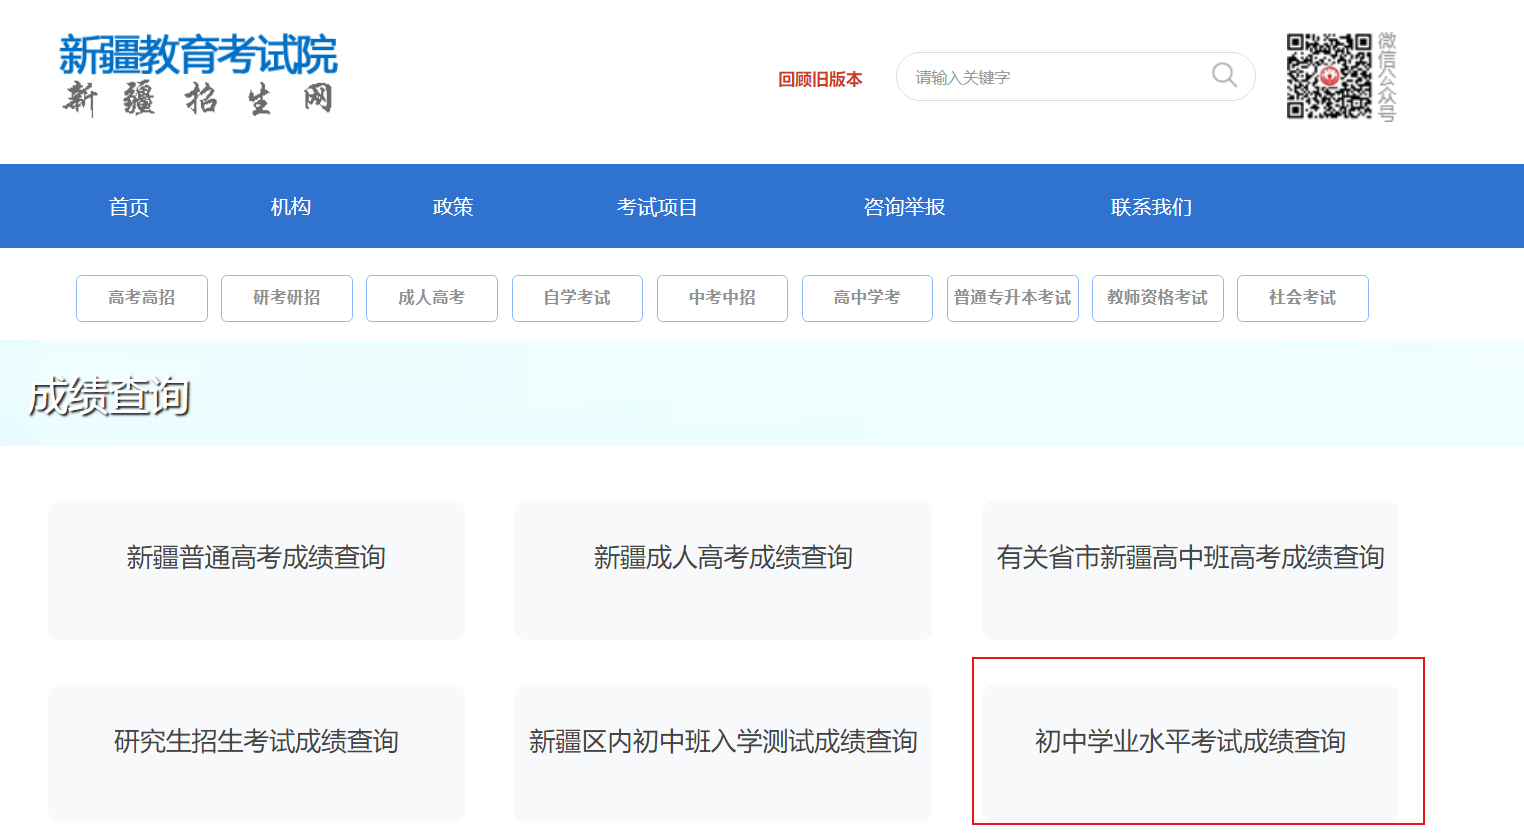
Task: Go to 首页 in navigation bar
Action: 129,207
